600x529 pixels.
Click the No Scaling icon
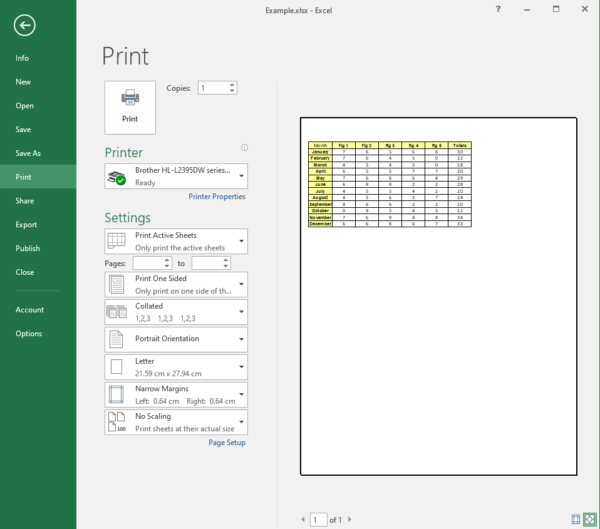click(116, 422)
